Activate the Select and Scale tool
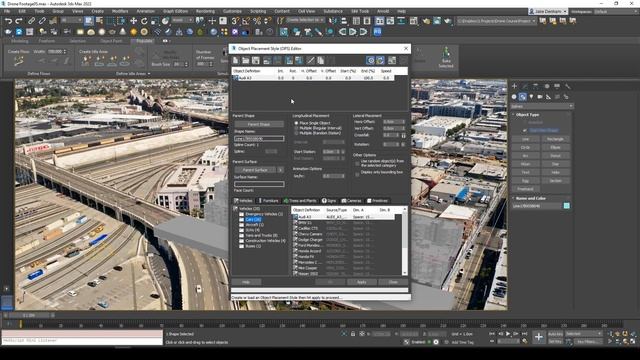 (x=155, y=20)
